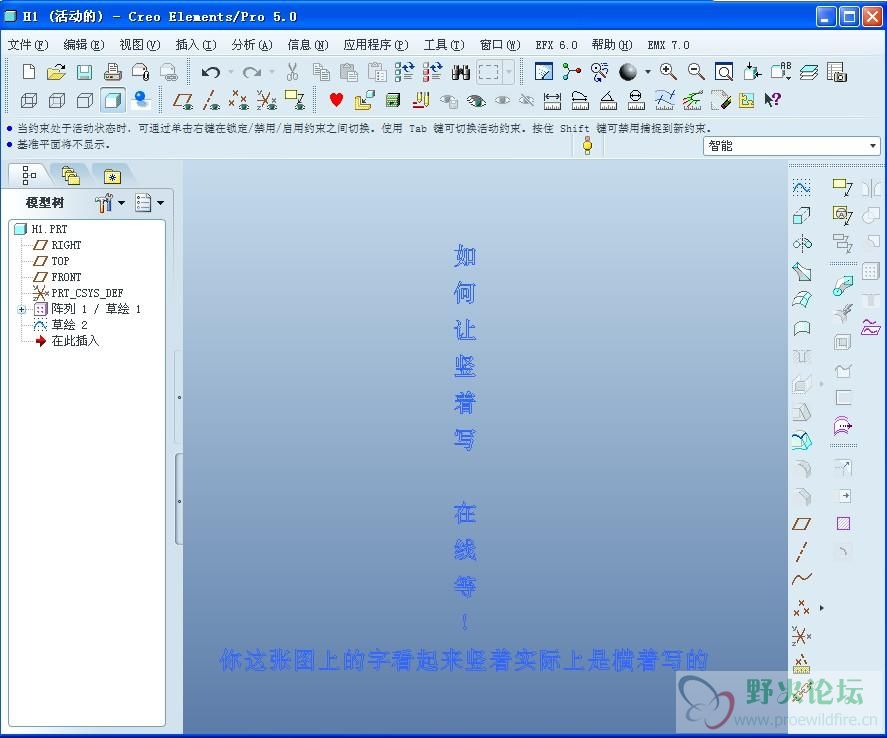
Task: Toggle annotation element display
Action: pyautogui.click(x=295, y=100)
